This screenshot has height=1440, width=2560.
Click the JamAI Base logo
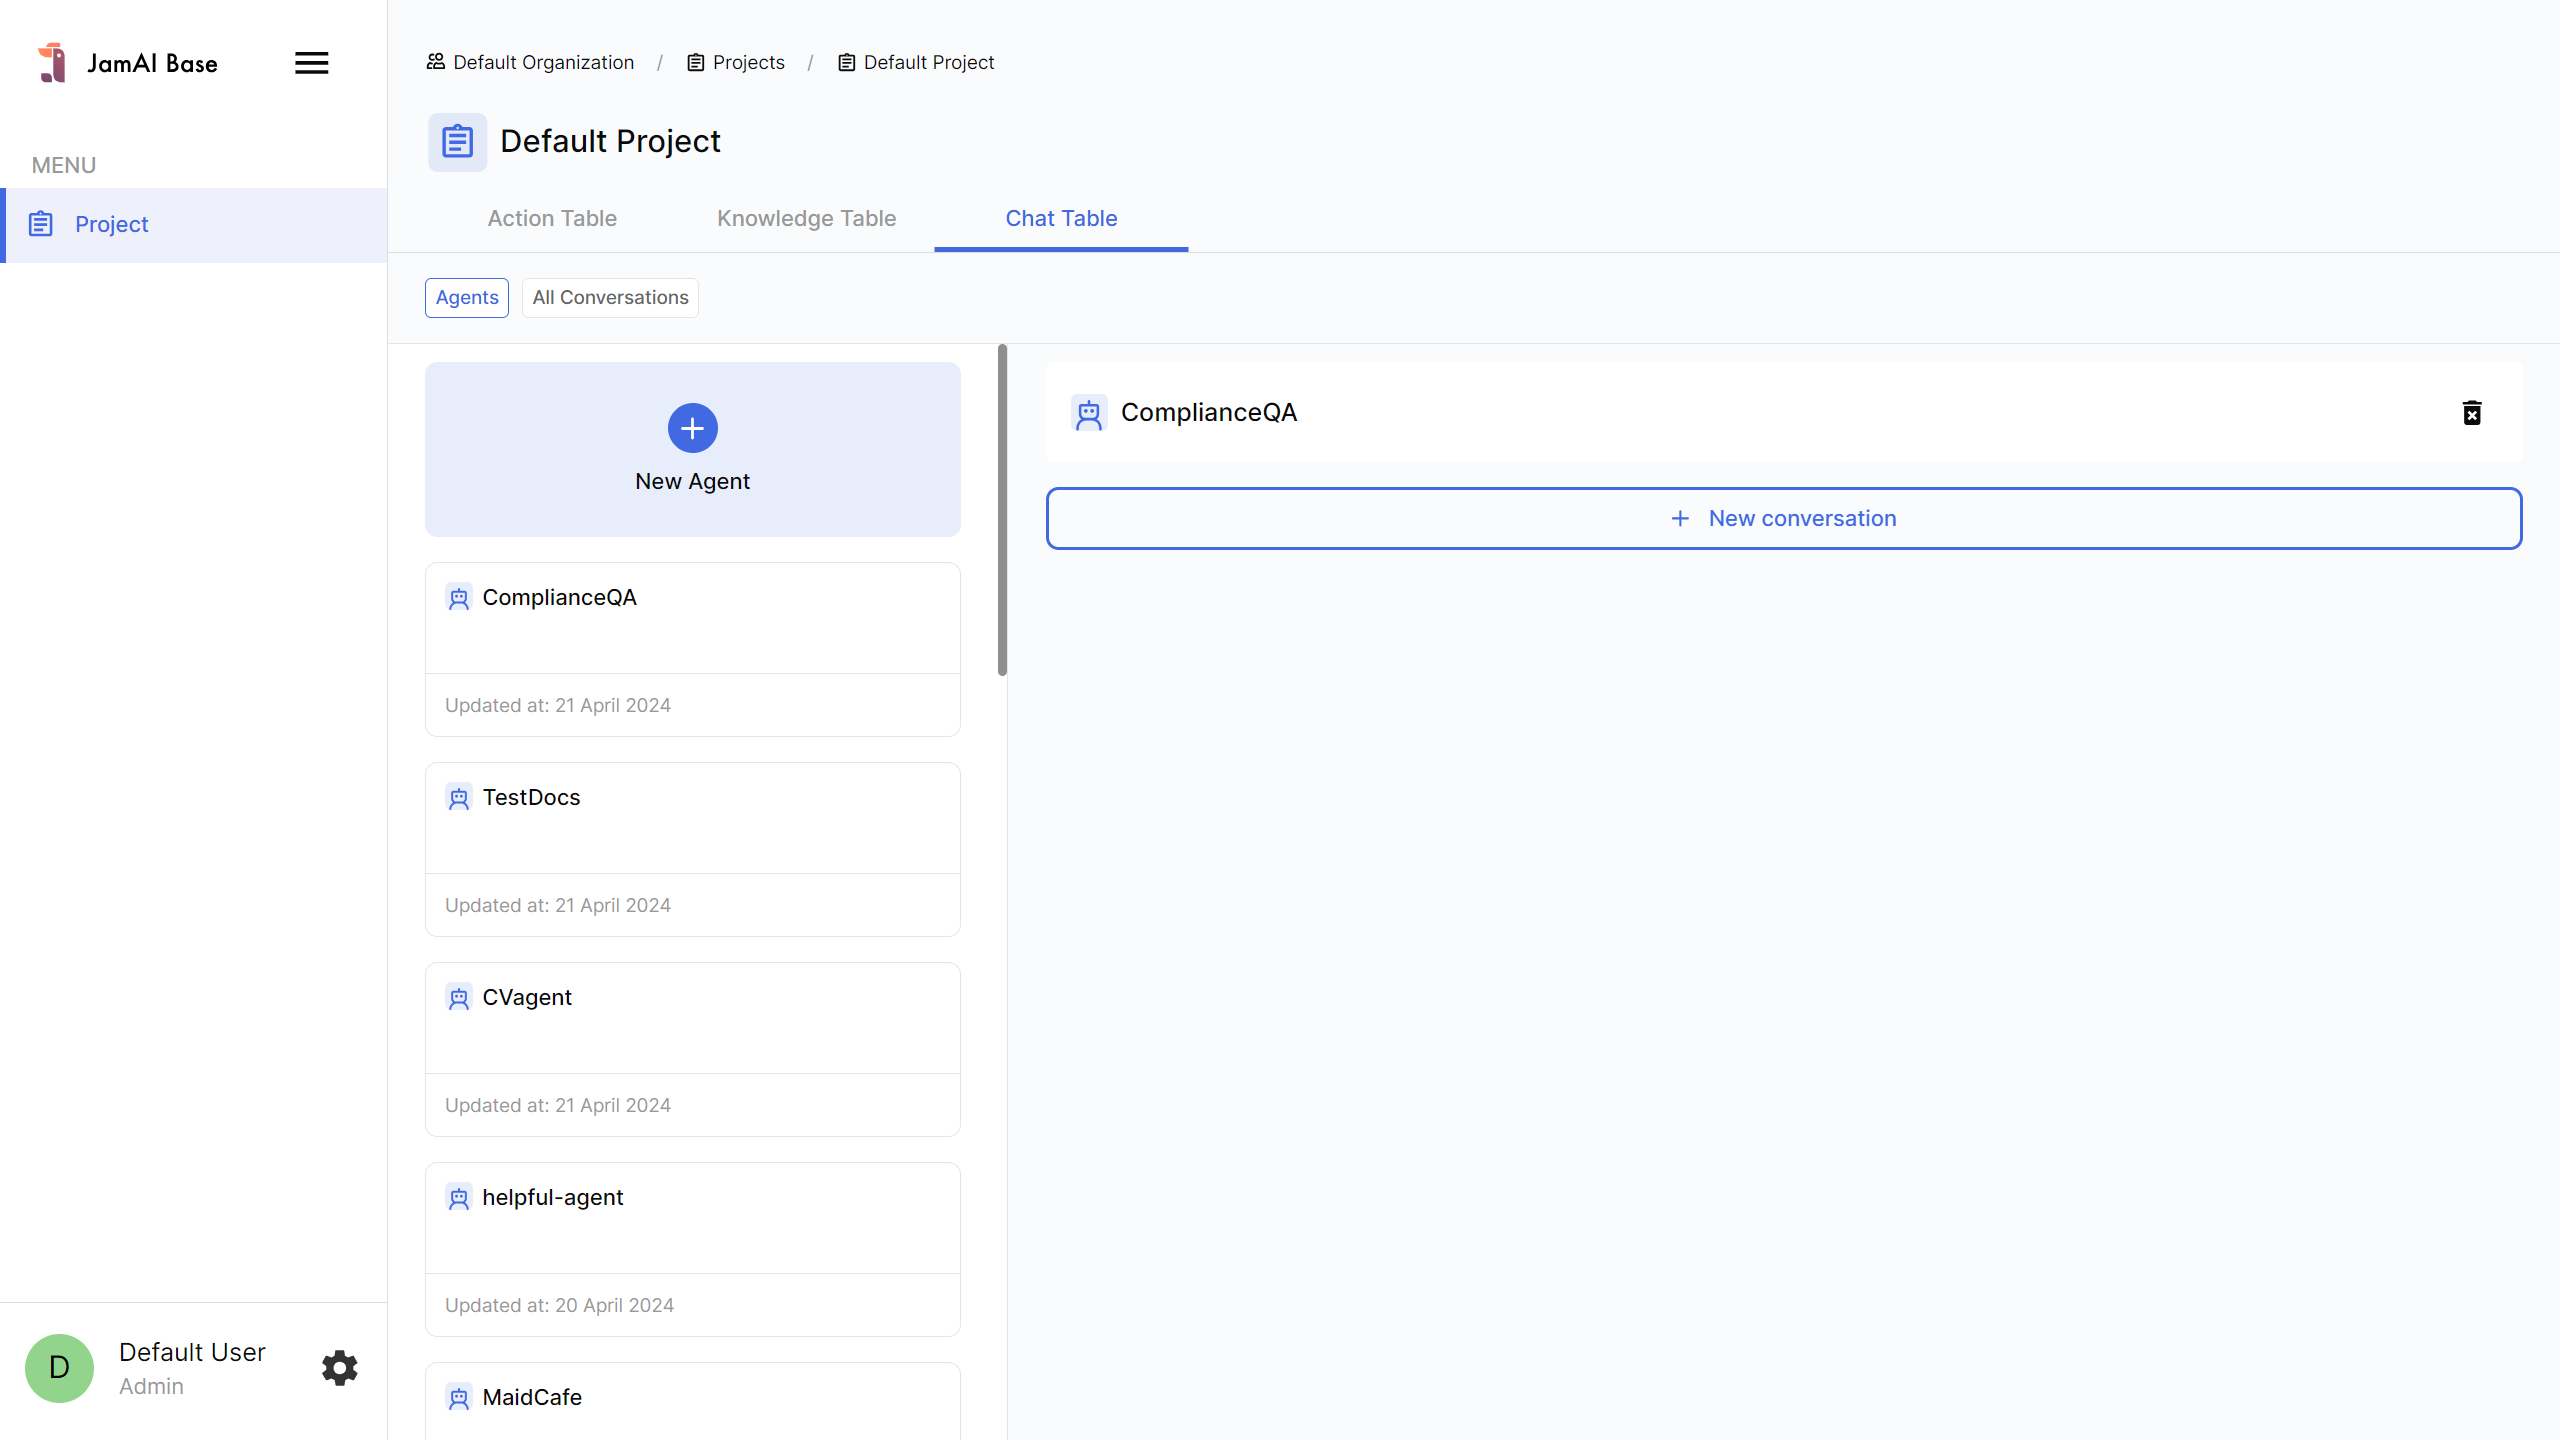(x=52, y=63)
